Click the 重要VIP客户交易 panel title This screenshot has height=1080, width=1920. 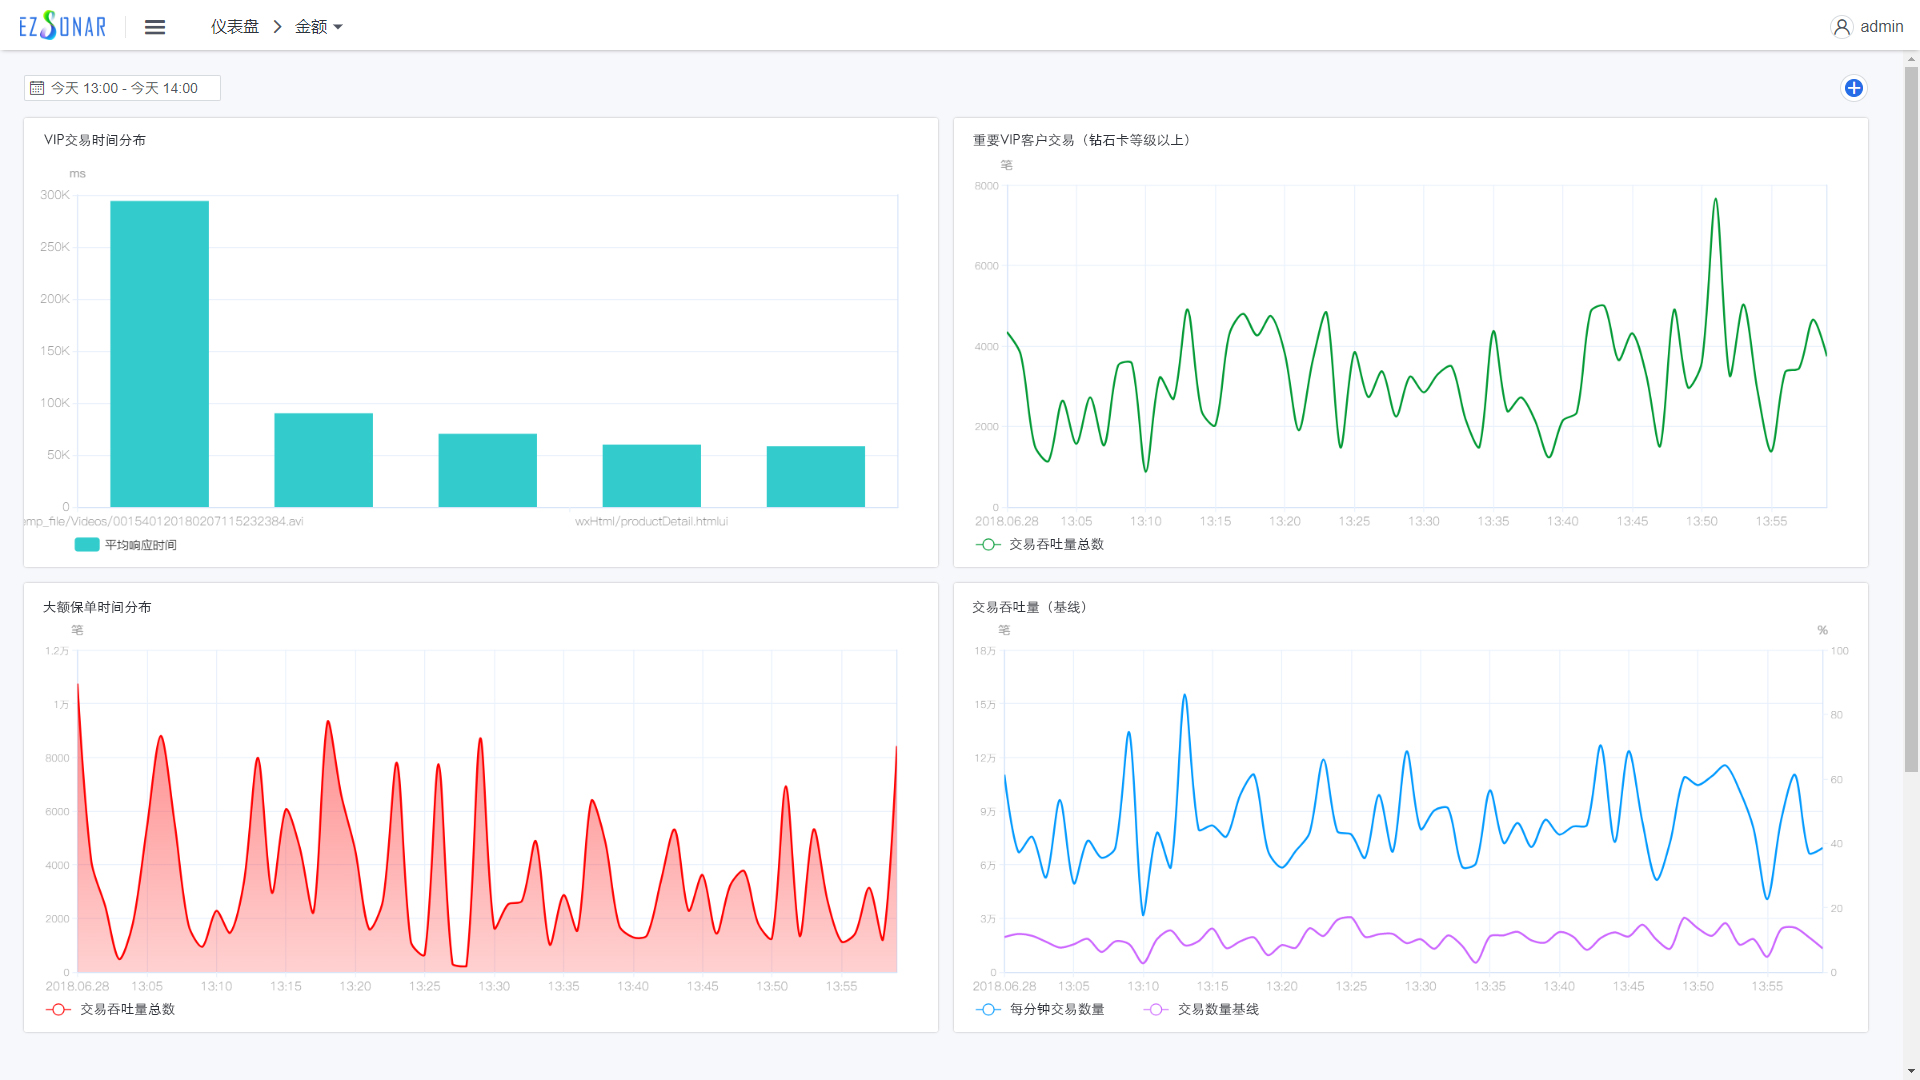tap(1081, 140)
